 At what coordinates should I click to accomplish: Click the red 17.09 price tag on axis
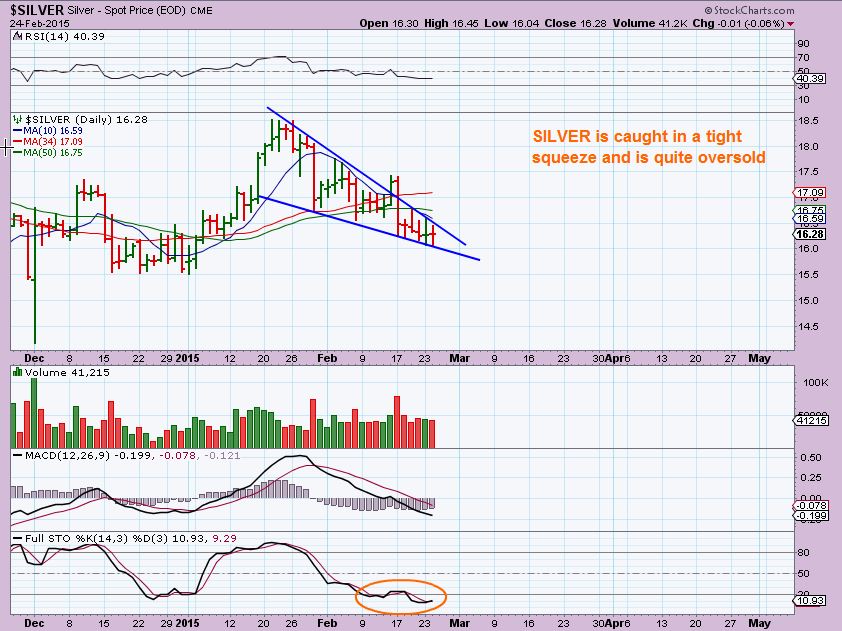pos(810,192)
